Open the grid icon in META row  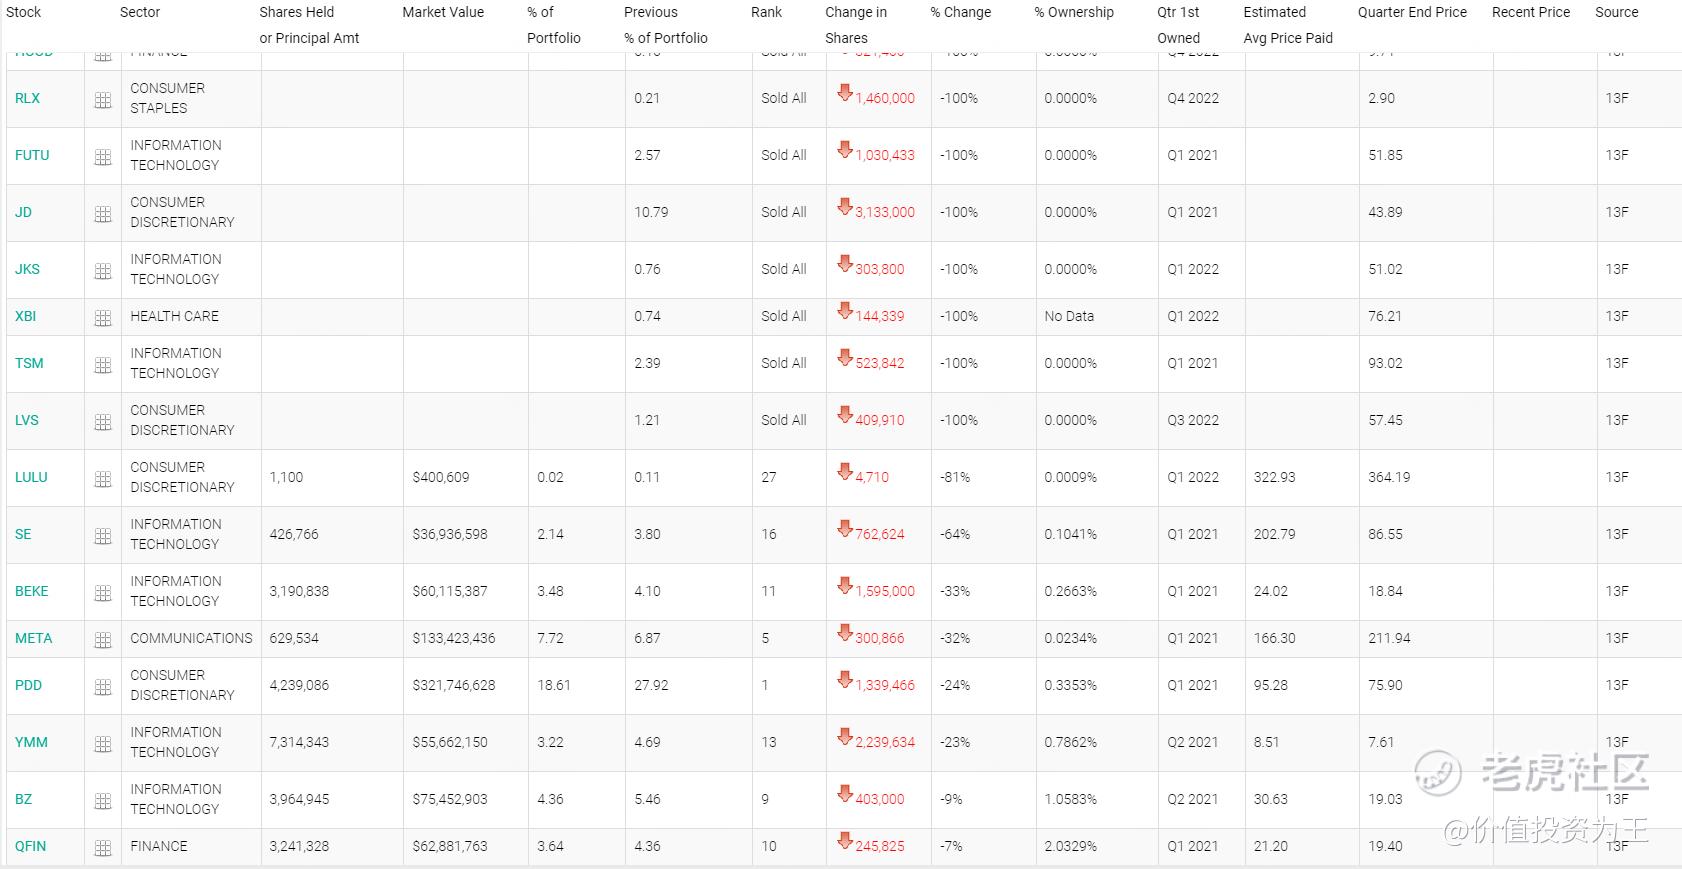click(103, 640)
